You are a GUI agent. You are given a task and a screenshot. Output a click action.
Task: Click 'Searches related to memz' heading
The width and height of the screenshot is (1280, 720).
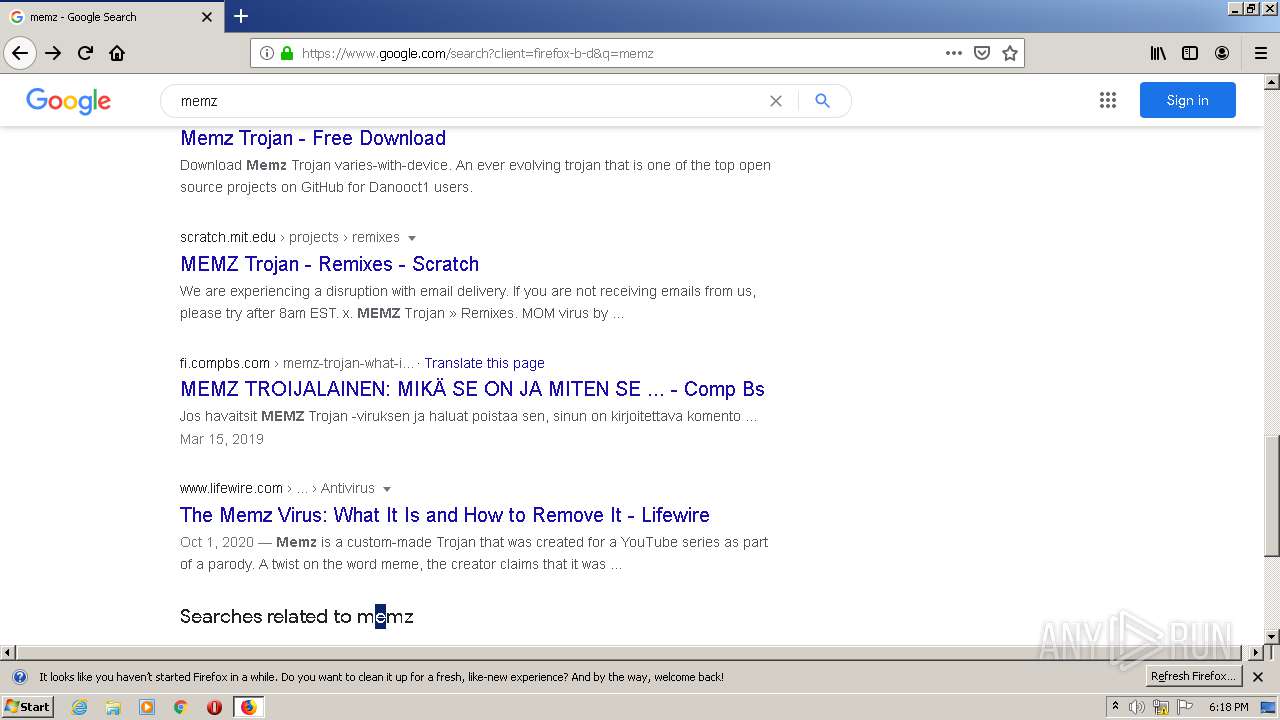click(x=297, y=616)
